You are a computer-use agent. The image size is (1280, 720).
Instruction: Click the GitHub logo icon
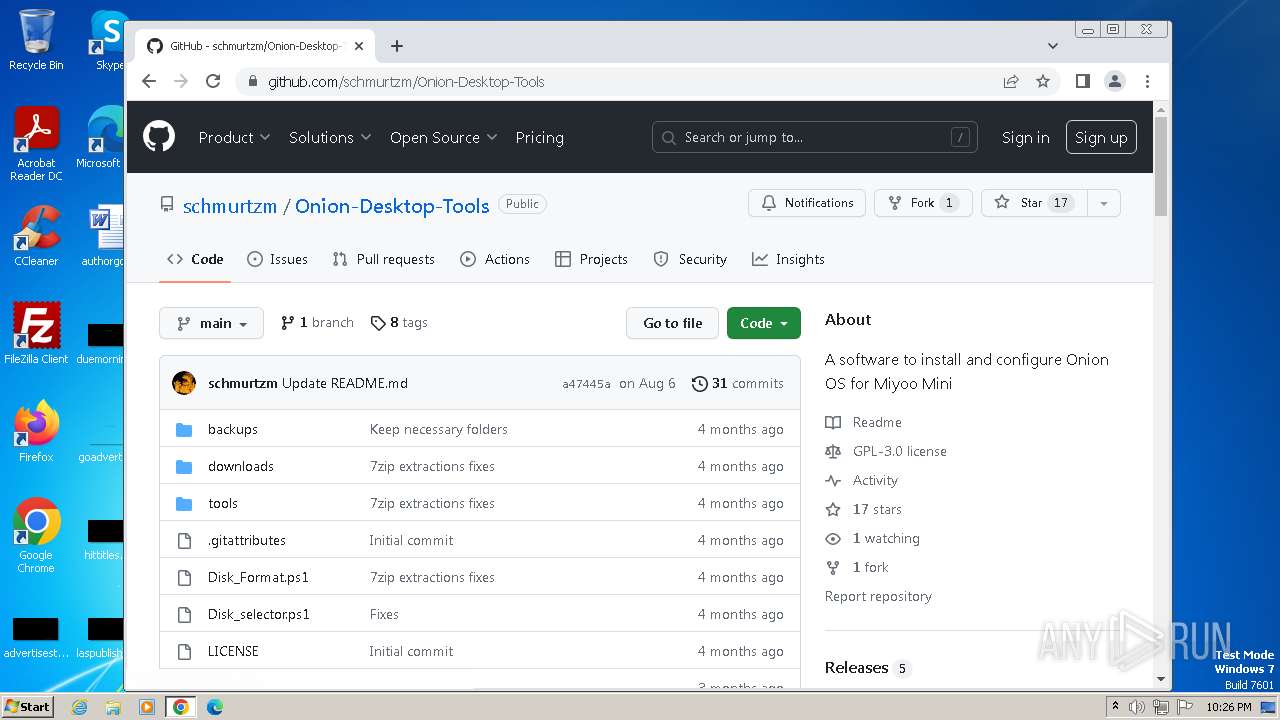[x=158, y=137]
